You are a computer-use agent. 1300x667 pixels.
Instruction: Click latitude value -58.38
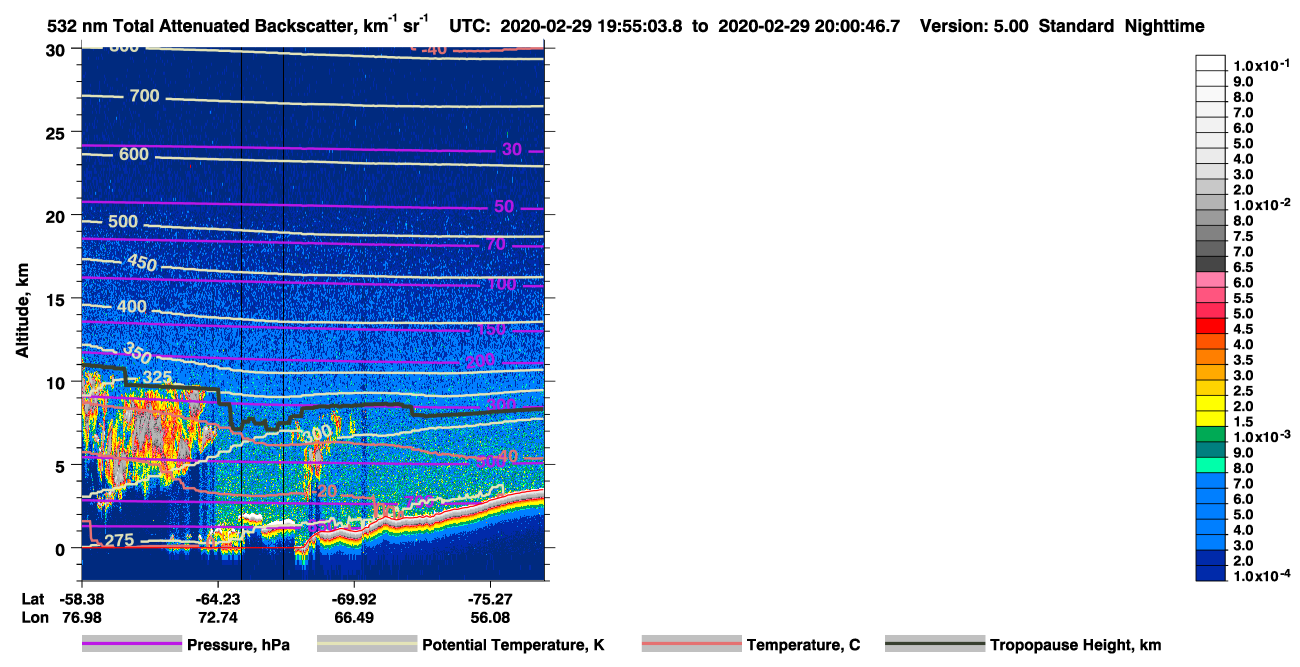pos(81,598)
